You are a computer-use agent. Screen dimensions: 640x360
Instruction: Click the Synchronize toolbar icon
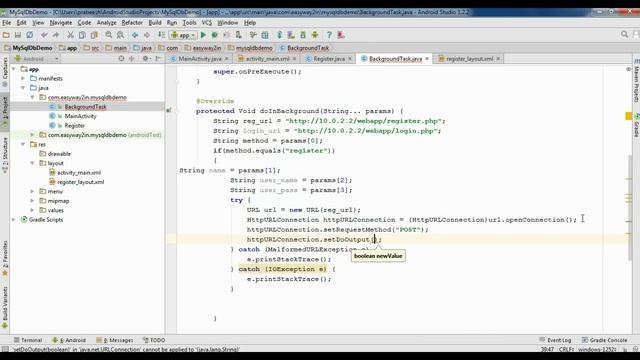click(29, 35)
